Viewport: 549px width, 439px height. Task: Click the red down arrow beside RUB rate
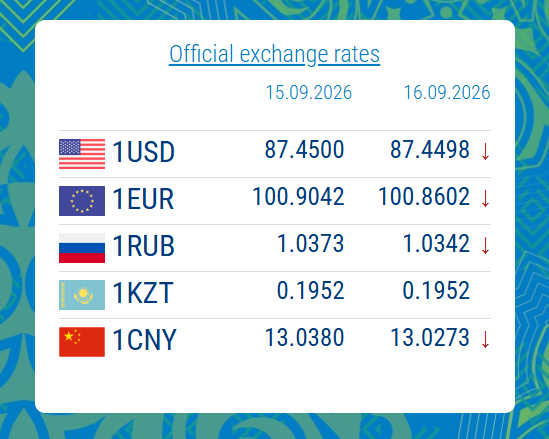(485, 245)
